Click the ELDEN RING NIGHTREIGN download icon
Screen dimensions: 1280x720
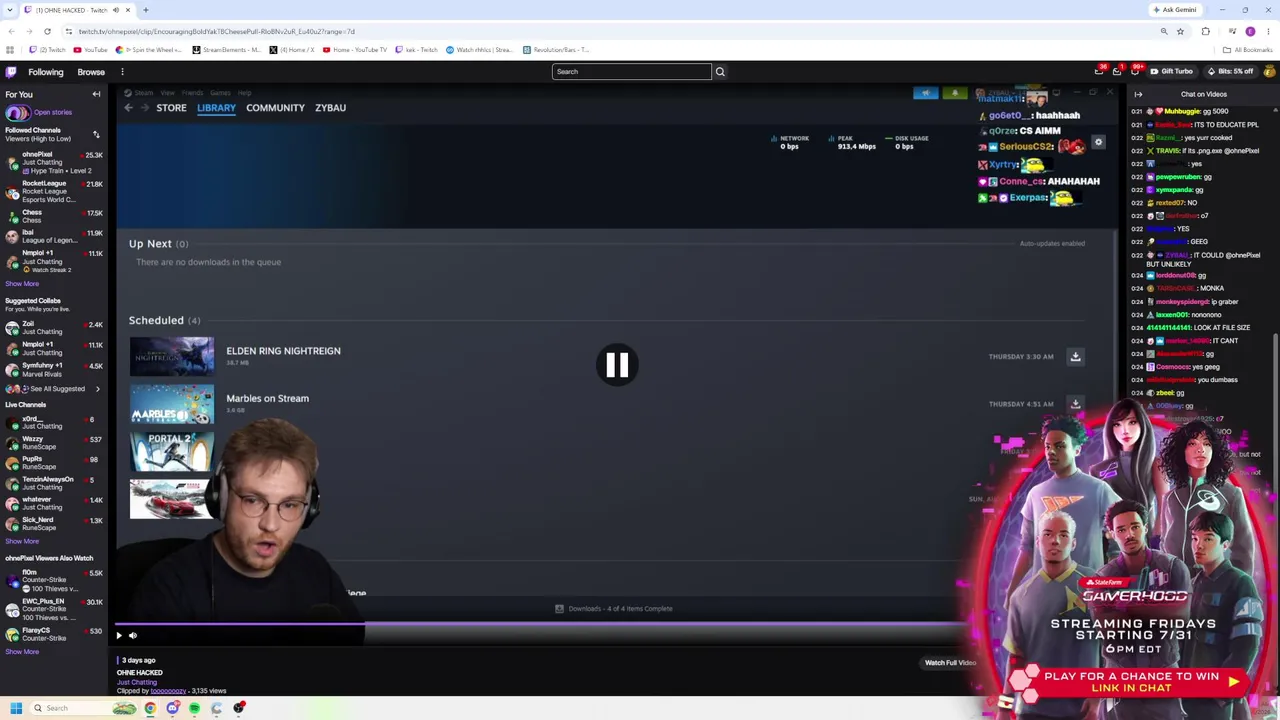(x=1076, y=356)
